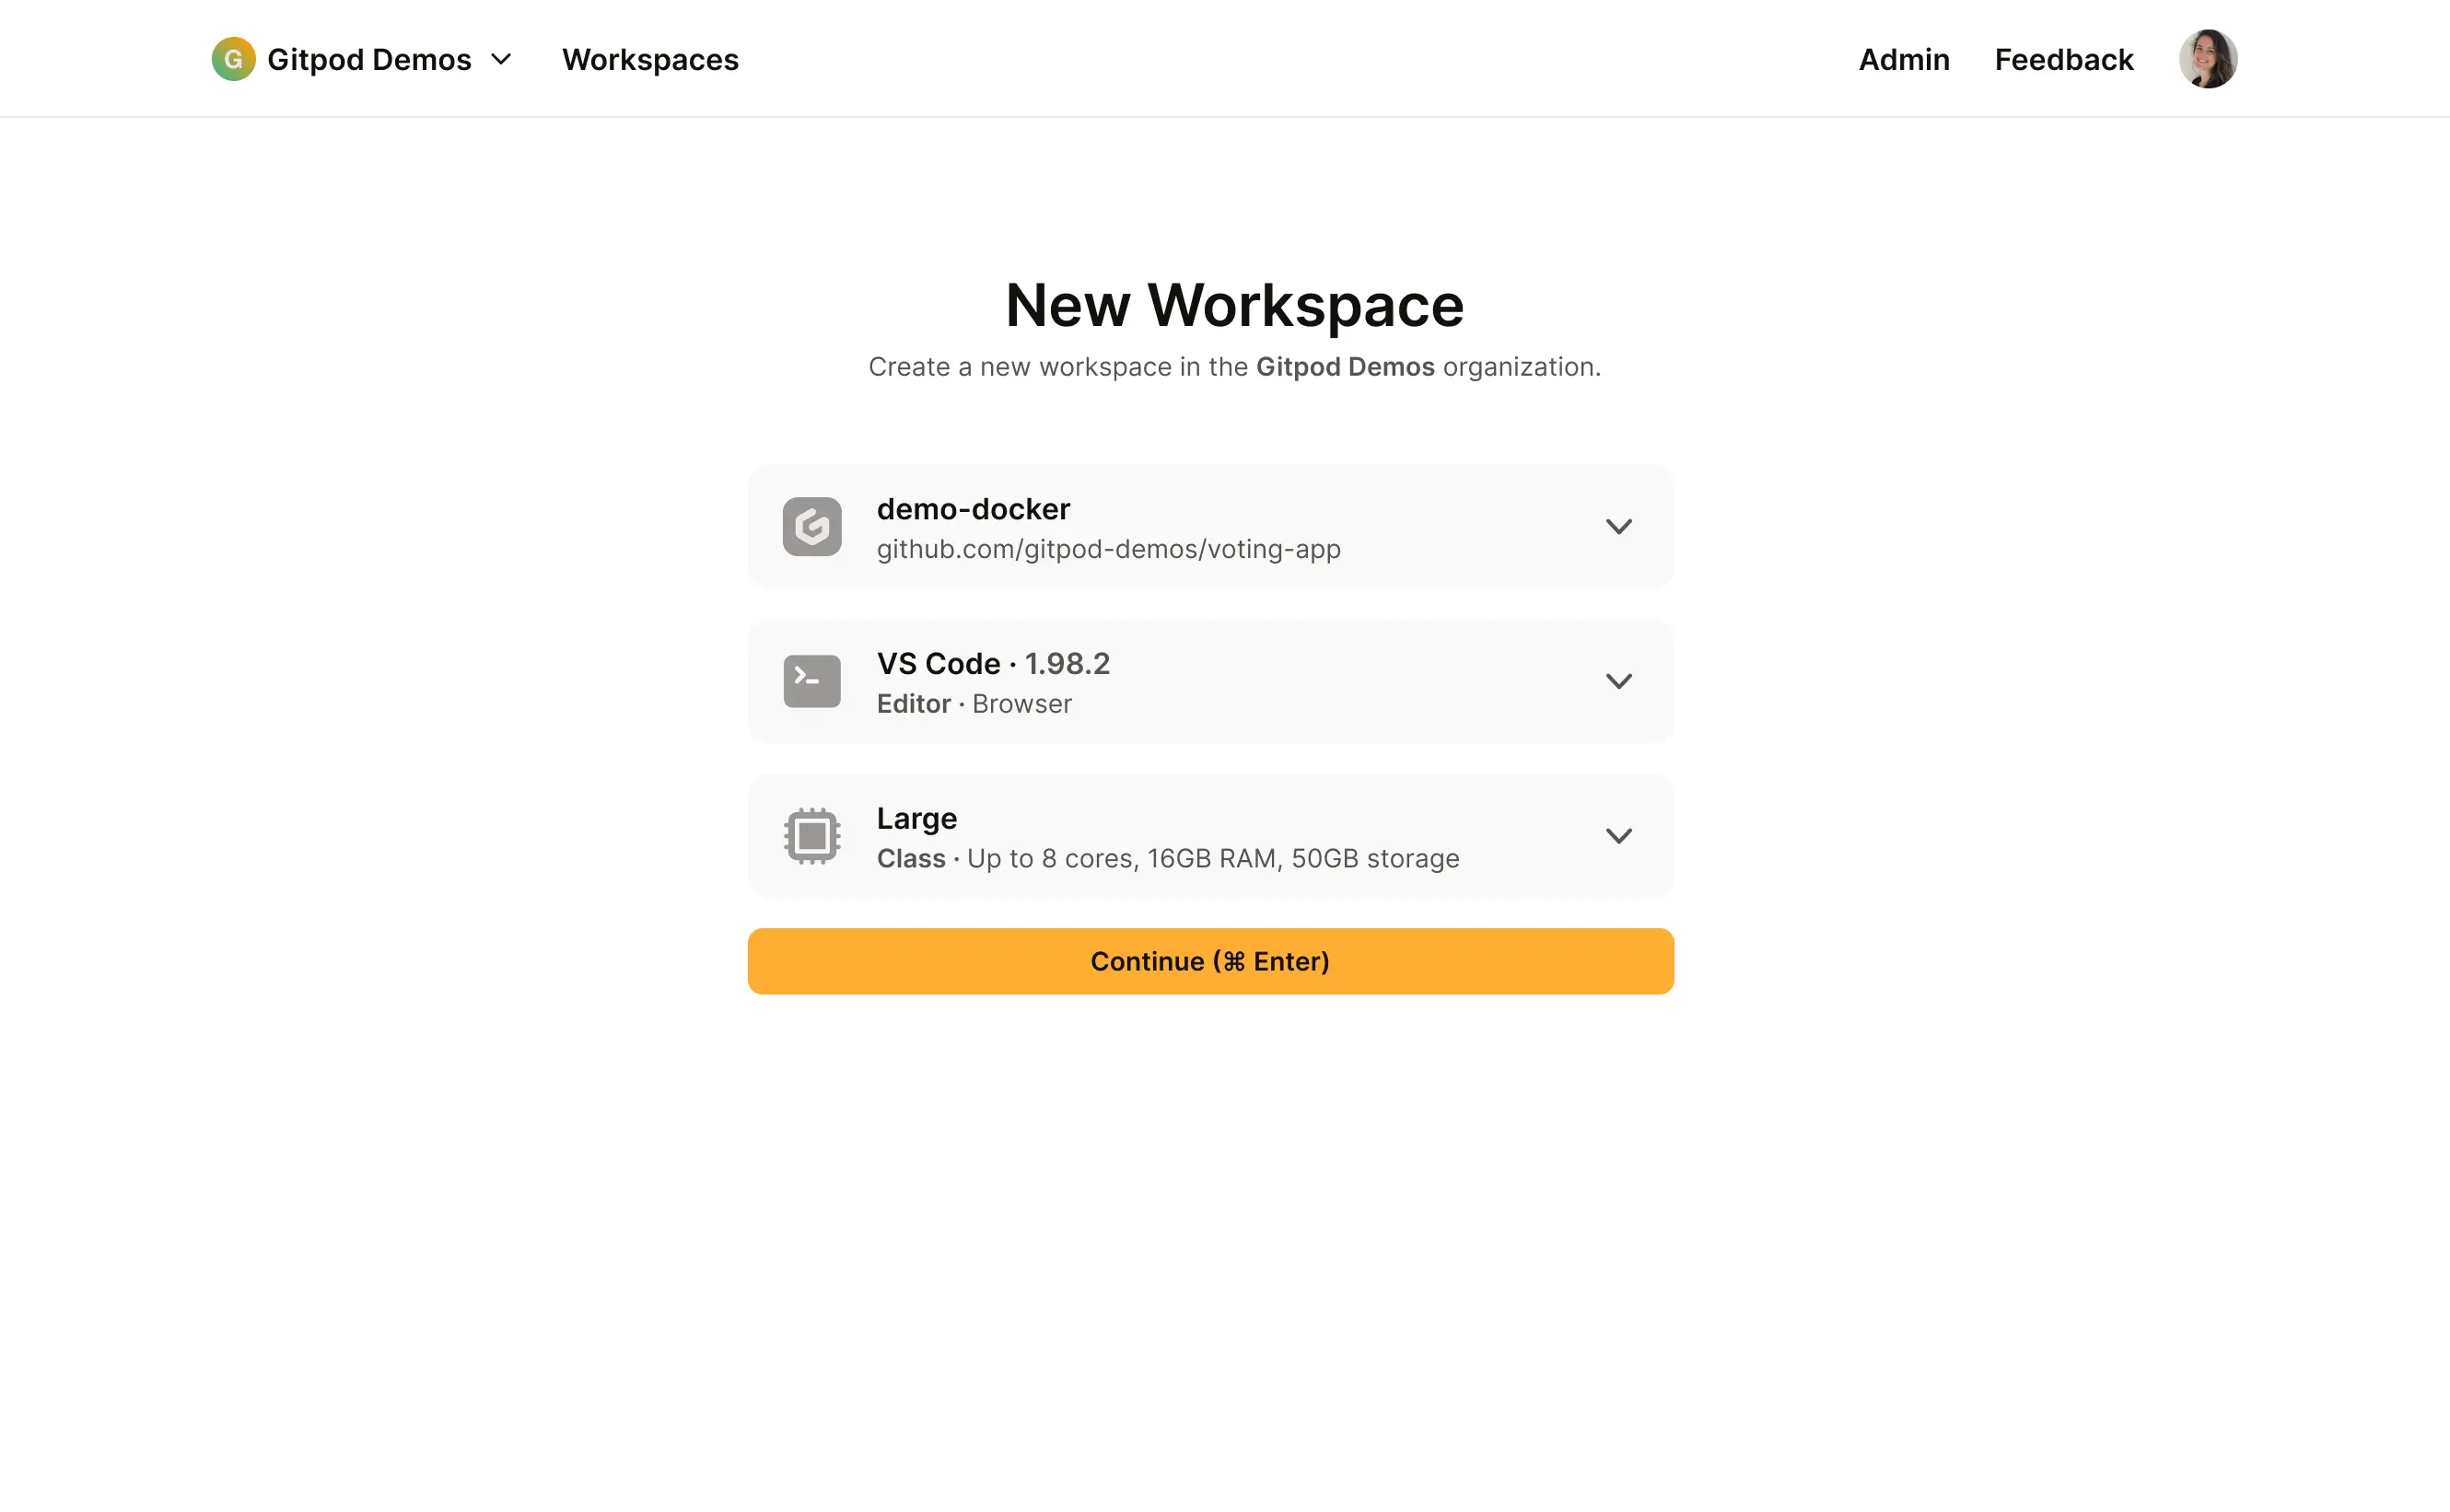This screenshot has height=1512, width=2450.
Task: Click the terminal editor icon
Action: point(811,681)
